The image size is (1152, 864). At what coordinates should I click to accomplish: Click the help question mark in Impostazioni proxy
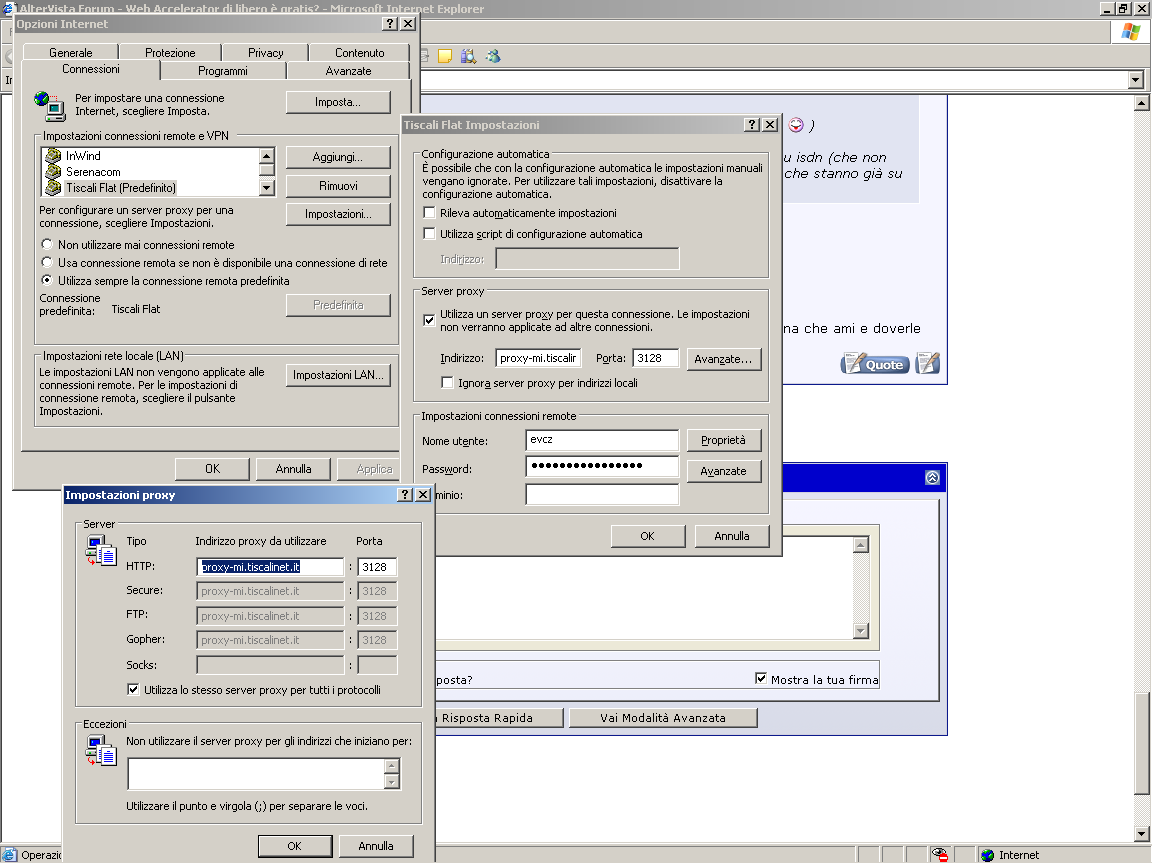pos(405,495)
